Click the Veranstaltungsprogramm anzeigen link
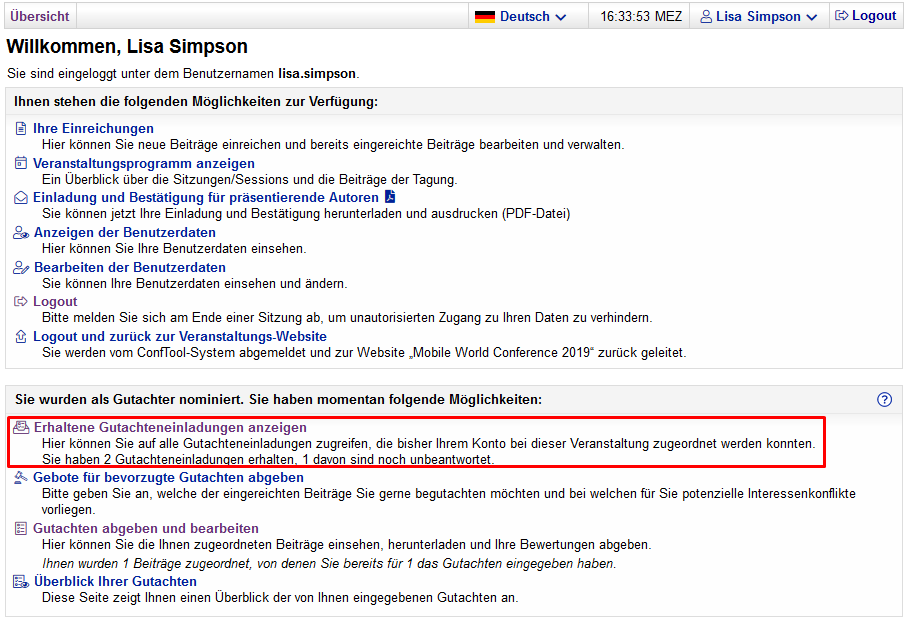This screenshot has width=910, height=620. coord(144,163)
